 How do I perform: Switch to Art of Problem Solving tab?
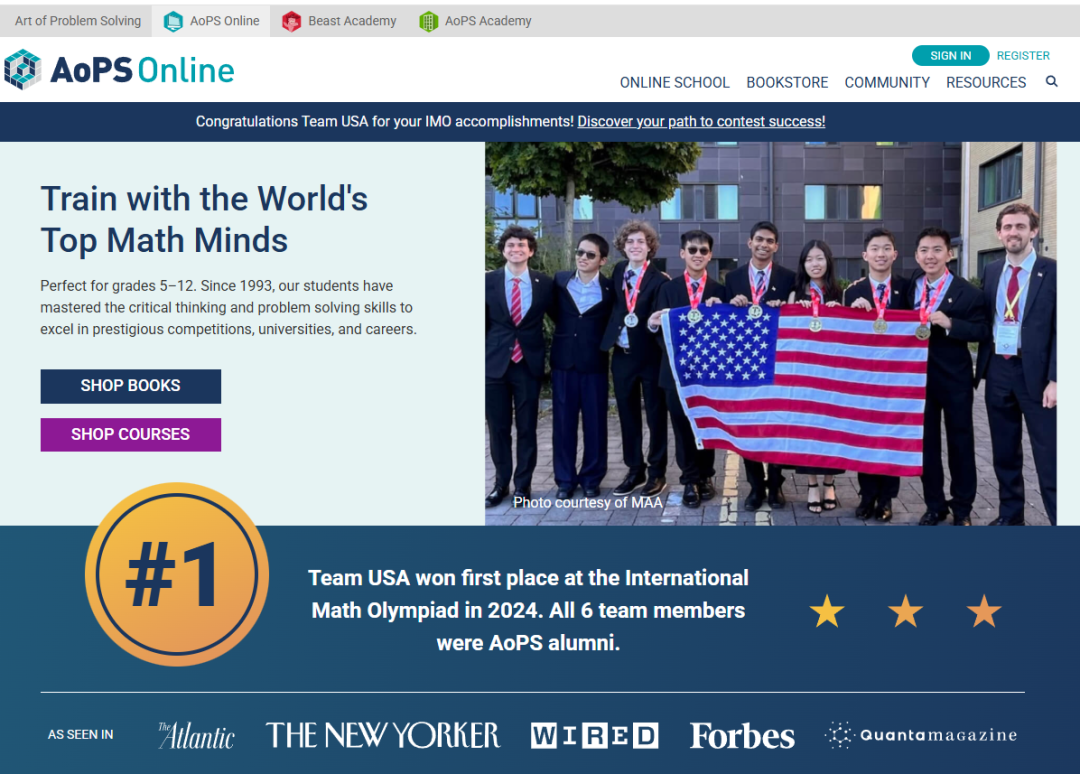(x=78, y=21)
